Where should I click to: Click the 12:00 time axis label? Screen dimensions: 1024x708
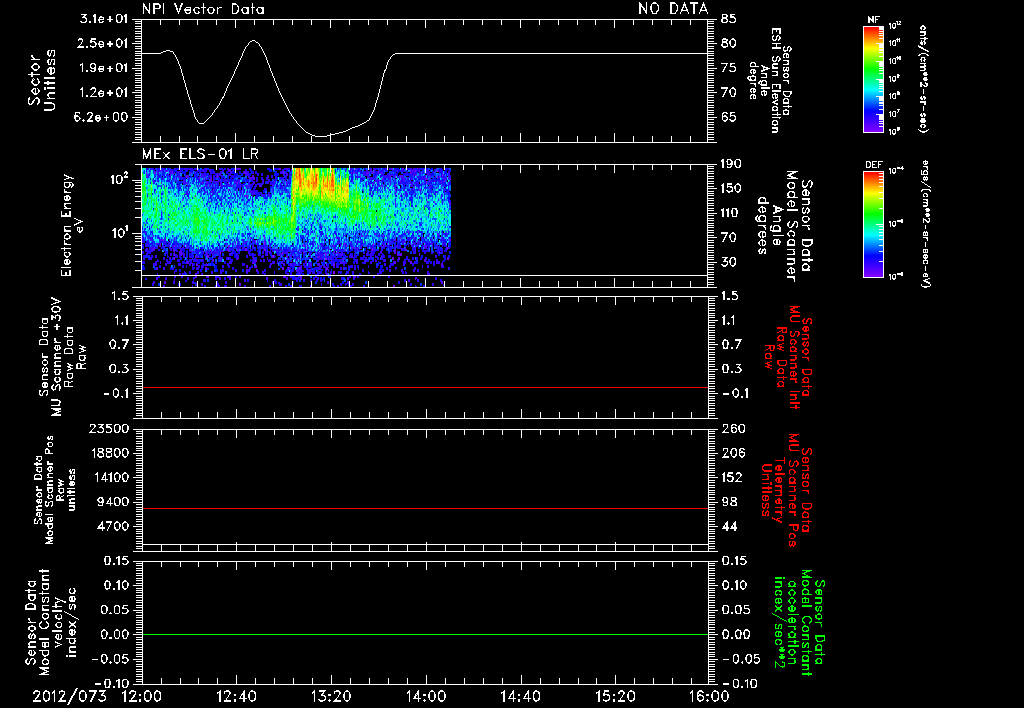[x=142, y=696]
